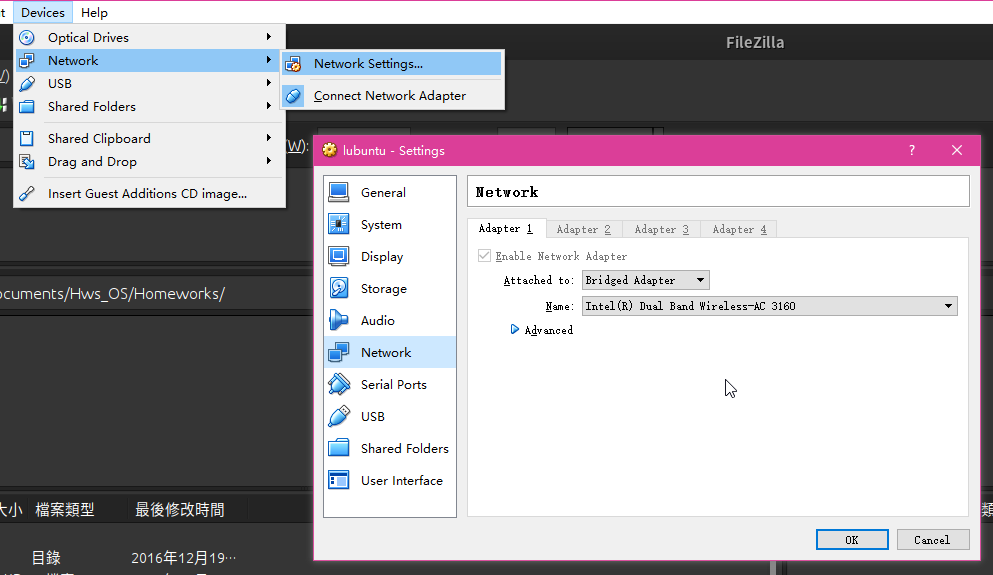Viewport: 993px width, 575px height.
Task: Click the 最後修改時間 column header in FileZilla
Action: [x=180, y=510]
